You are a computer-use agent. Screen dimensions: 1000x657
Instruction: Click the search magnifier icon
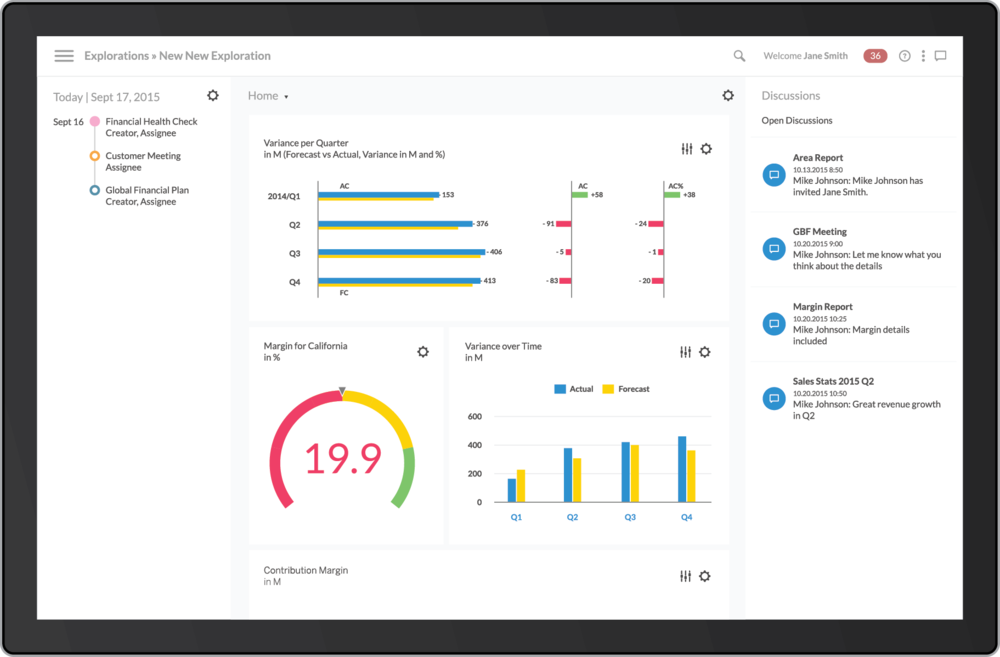[x=739, y=56]
